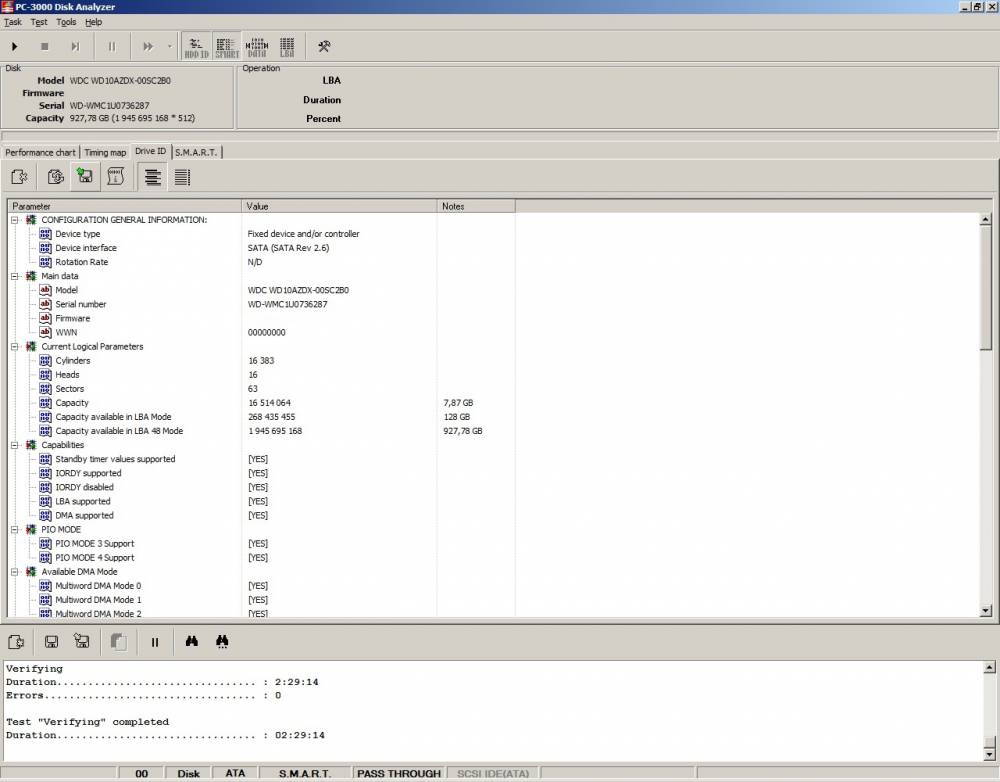This screenshot has height=782, width=1000.
Task: Open the Task menu
Action: click(13, 22)
